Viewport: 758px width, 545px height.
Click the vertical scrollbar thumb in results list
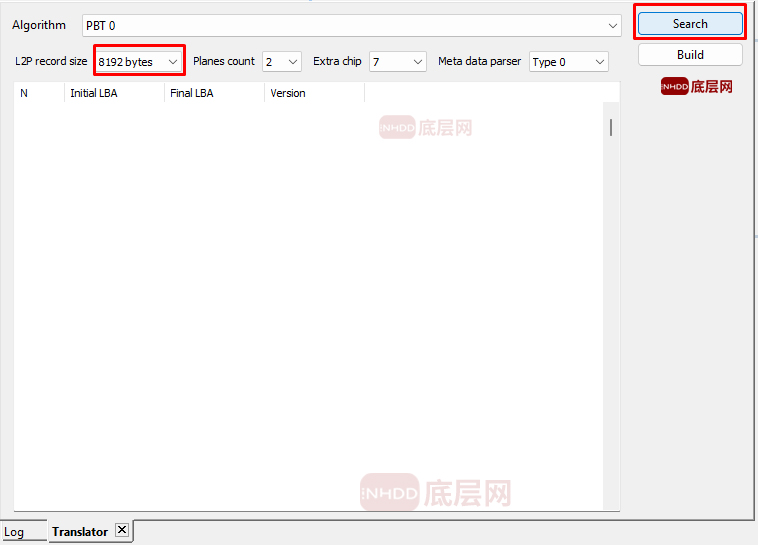(610, 127)
